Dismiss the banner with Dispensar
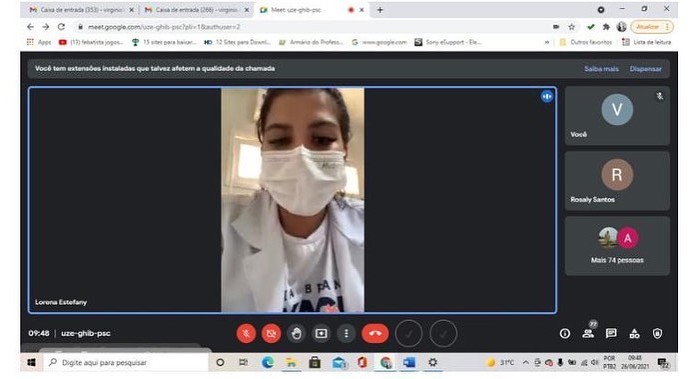 coord(646,69)
